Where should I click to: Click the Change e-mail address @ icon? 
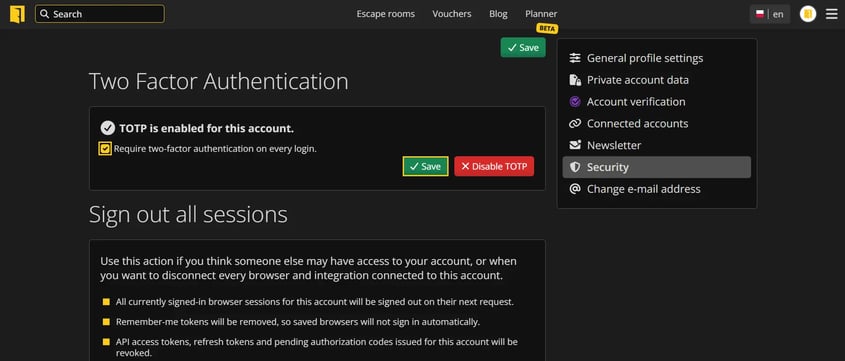pyautogui.click(x=575, y=189)
